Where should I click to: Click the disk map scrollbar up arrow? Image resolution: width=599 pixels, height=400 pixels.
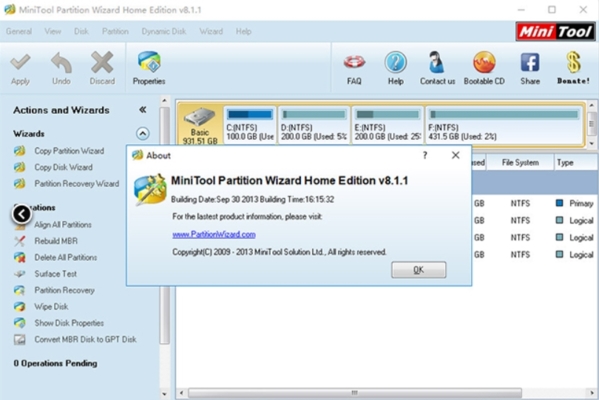click(x=592, y=105)
